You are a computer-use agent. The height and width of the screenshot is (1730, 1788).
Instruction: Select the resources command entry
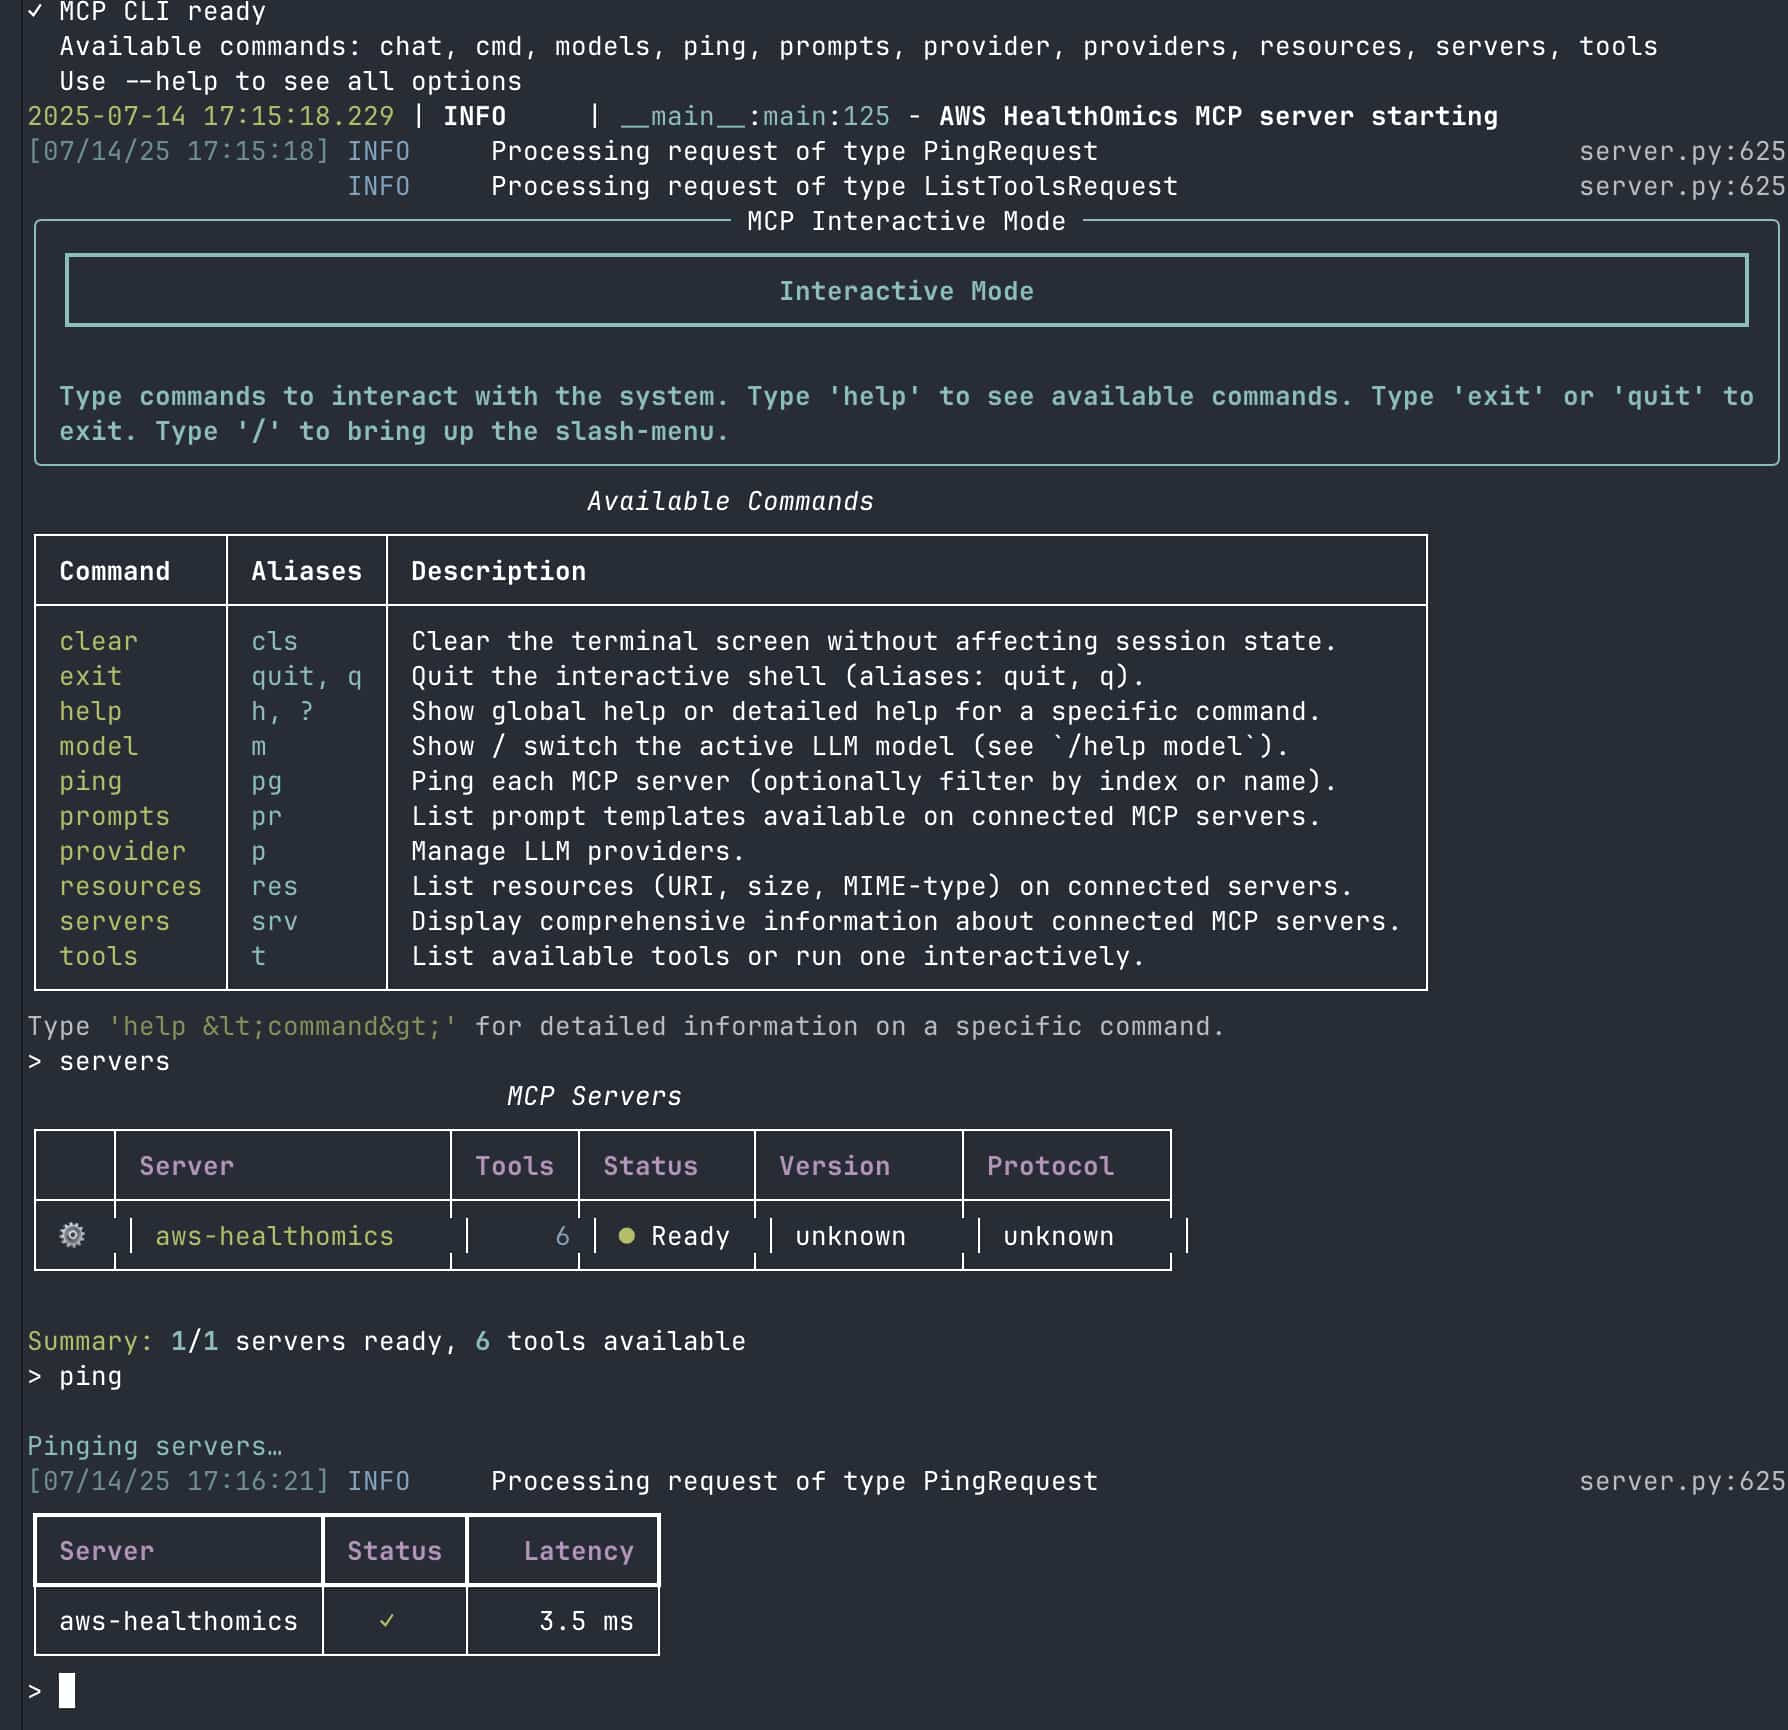[129, 886]
